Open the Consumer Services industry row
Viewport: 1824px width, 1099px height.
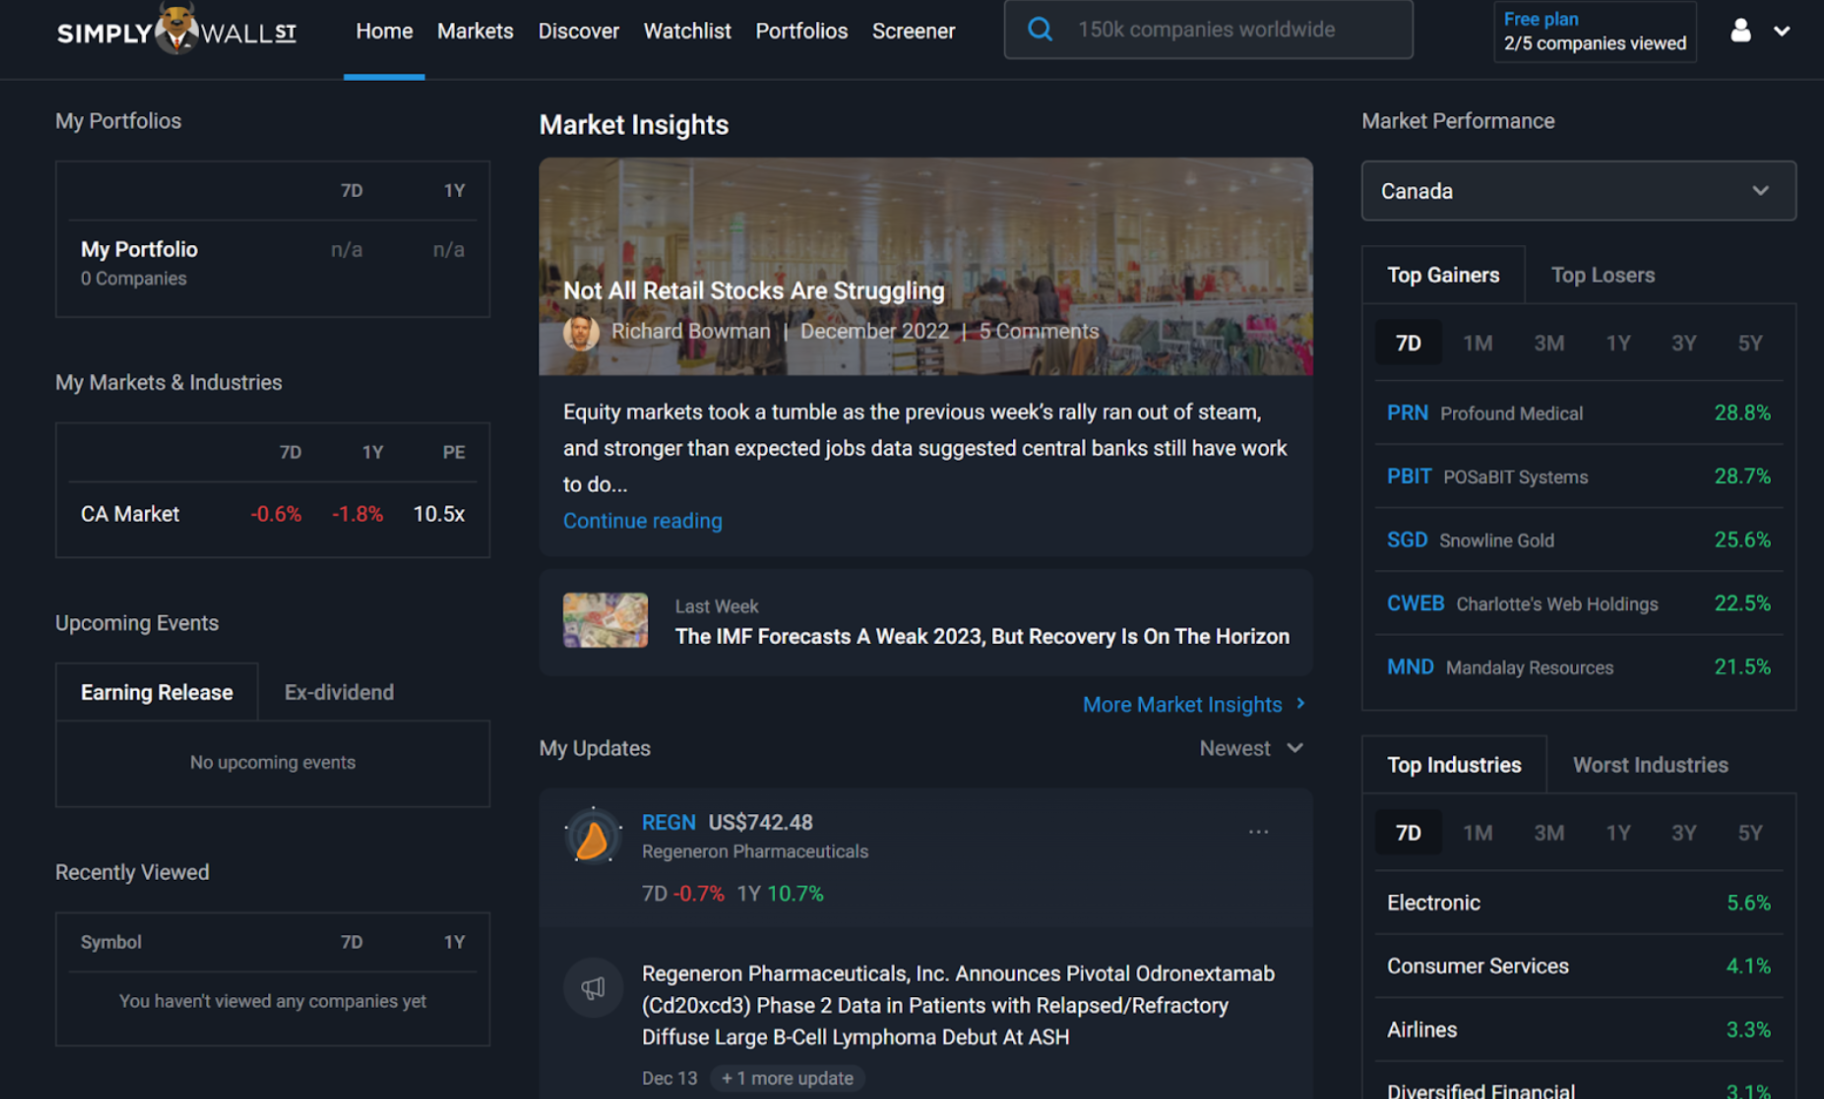(x=1578, y=966)
